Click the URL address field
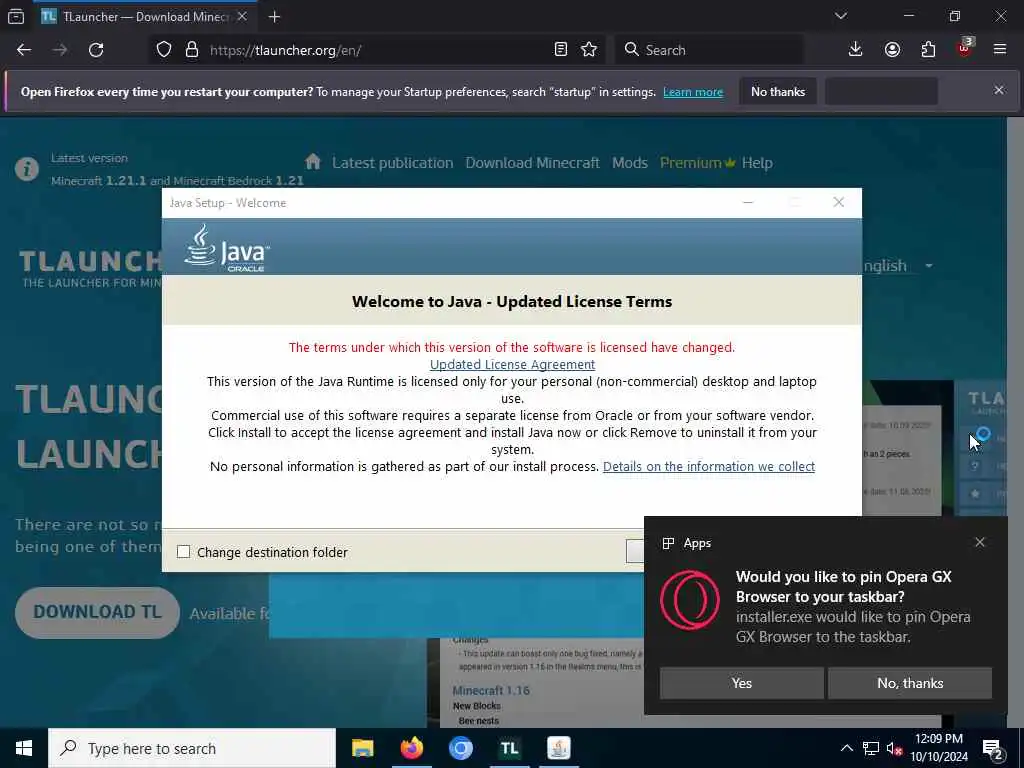The width and height of the screenshot is (1024, 768). [x=379, y=50]
